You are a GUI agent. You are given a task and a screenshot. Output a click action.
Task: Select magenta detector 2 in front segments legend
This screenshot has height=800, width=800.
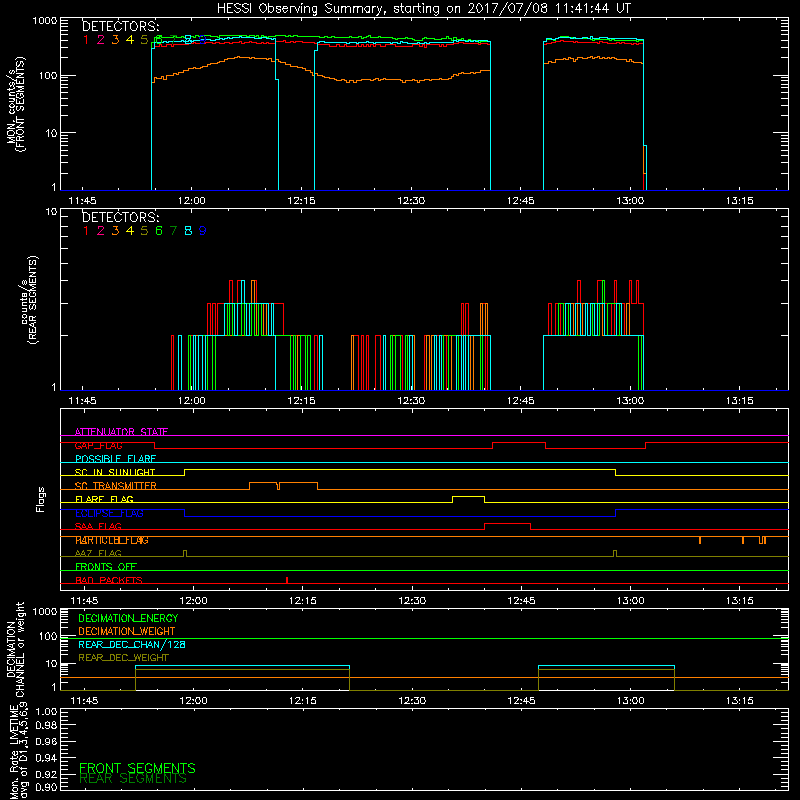pos(101,39)
